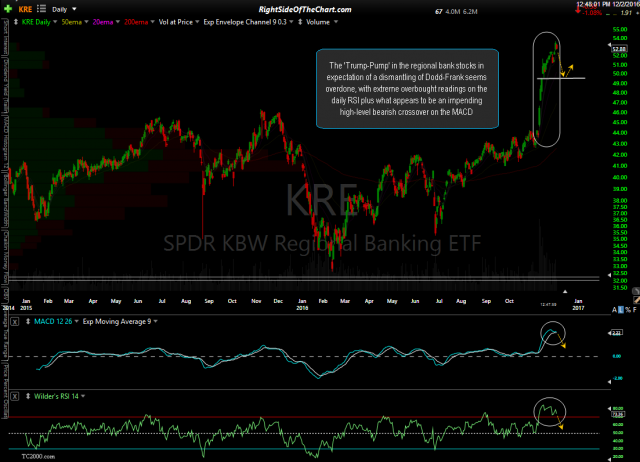Open Exp Envelope Channel 9 0.3 dropdown

(x=291, y=22)
